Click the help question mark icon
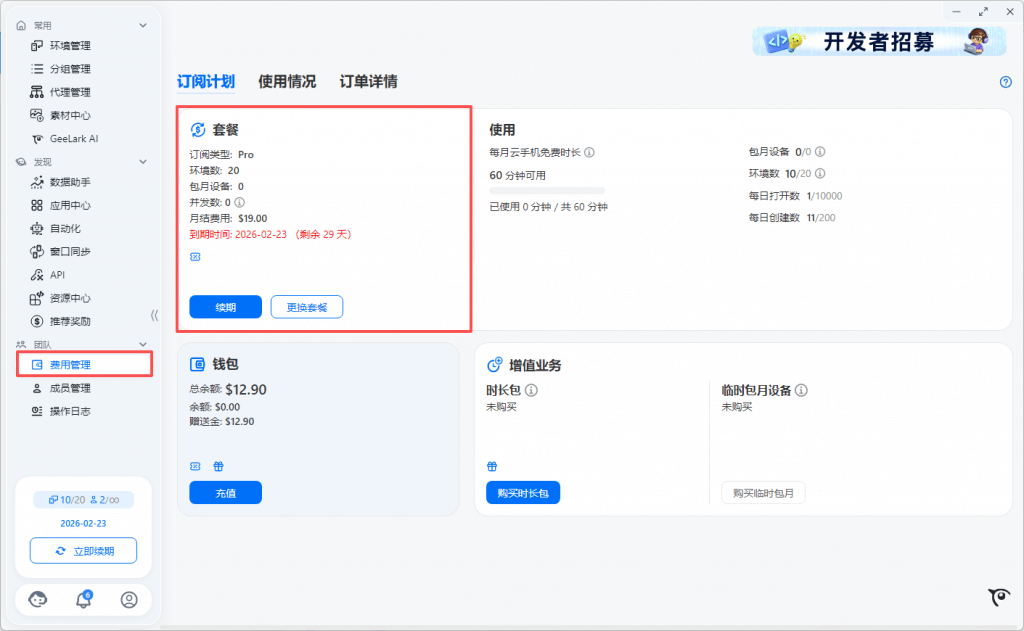 1006,82
